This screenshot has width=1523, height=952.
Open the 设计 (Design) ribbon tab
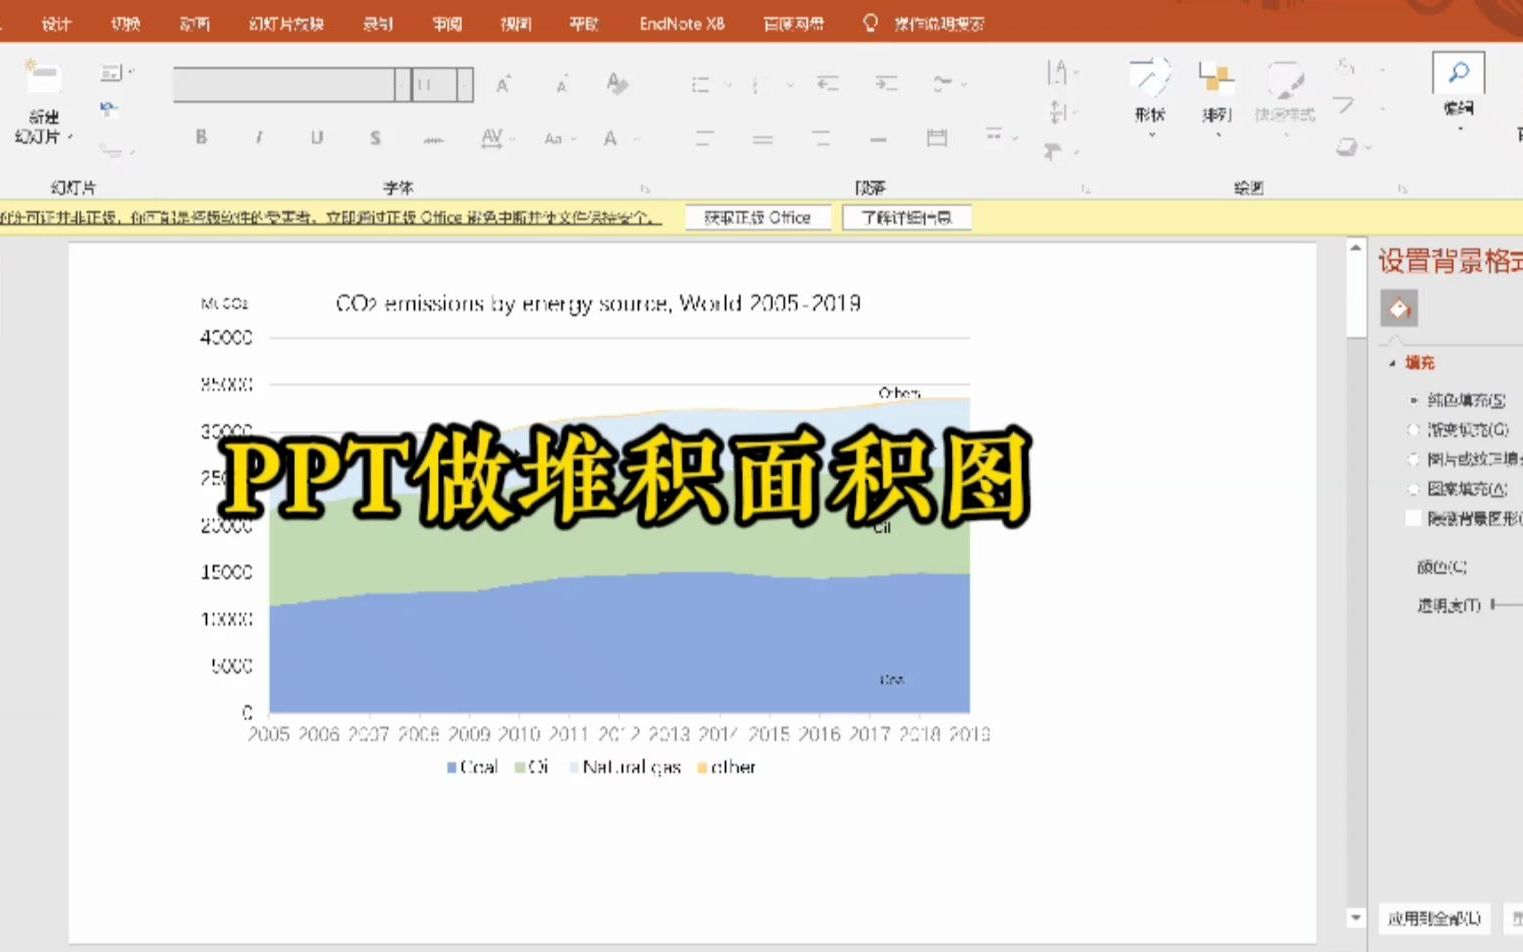click(56, 23)
